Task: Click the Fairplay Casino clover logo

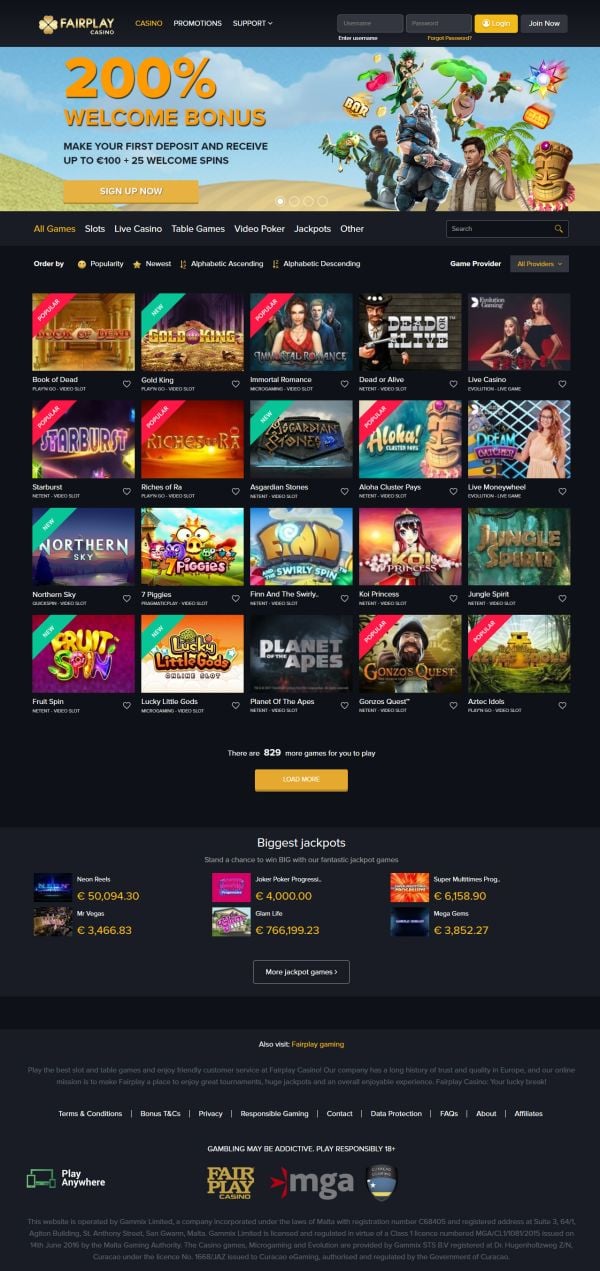Action: [48, 22]
